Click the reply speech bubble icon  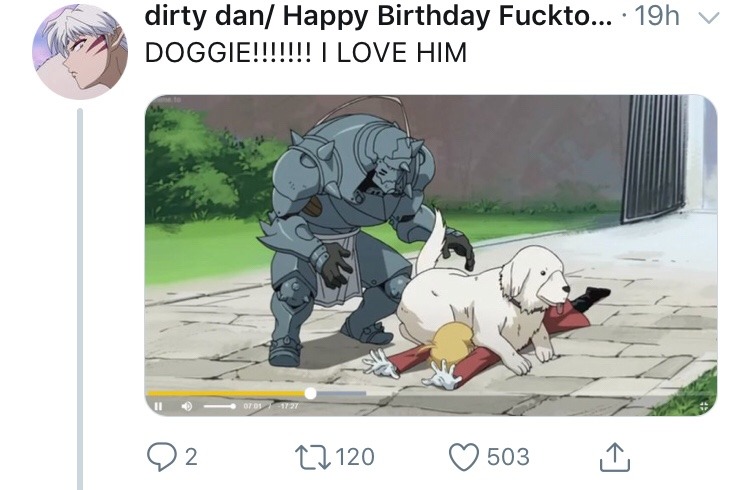pyautogui.click(x=161, y=457)
